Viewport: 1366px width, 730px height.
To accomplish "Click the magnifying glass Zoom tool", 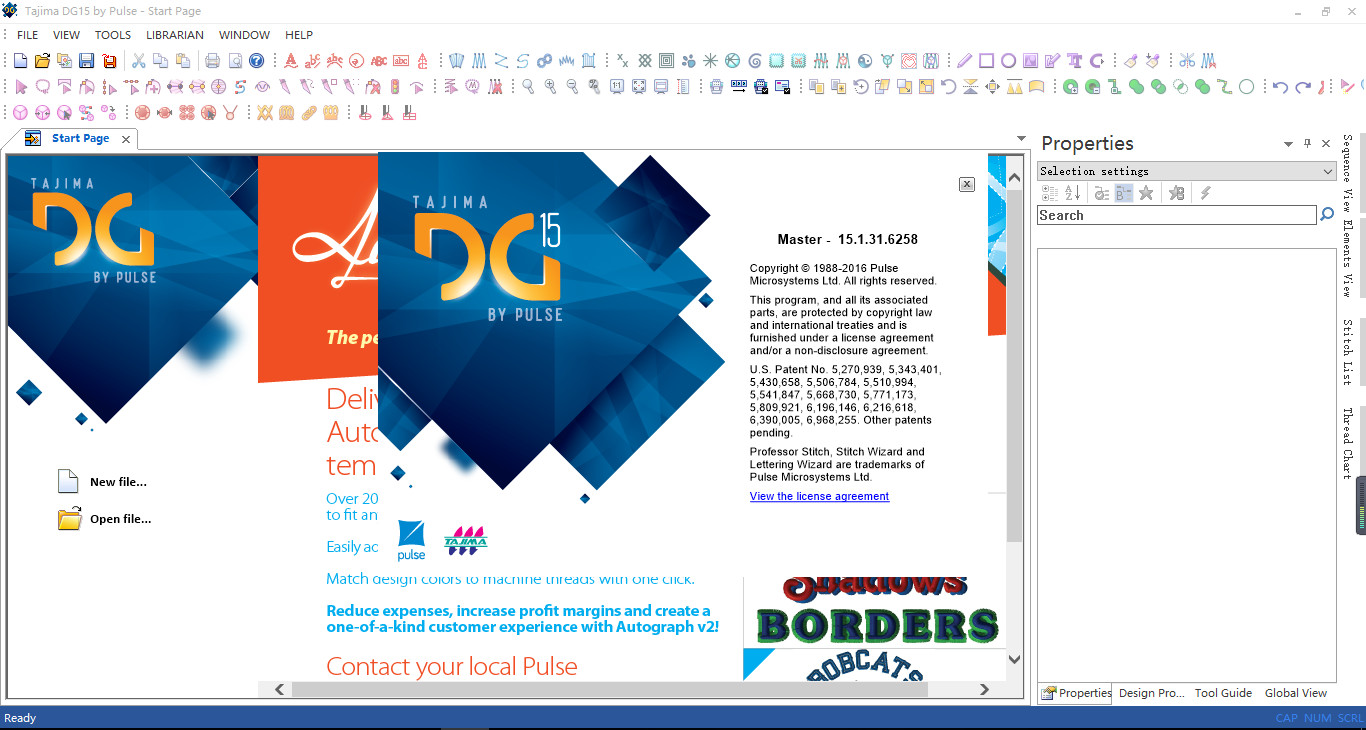I will [x=528, y=87].
